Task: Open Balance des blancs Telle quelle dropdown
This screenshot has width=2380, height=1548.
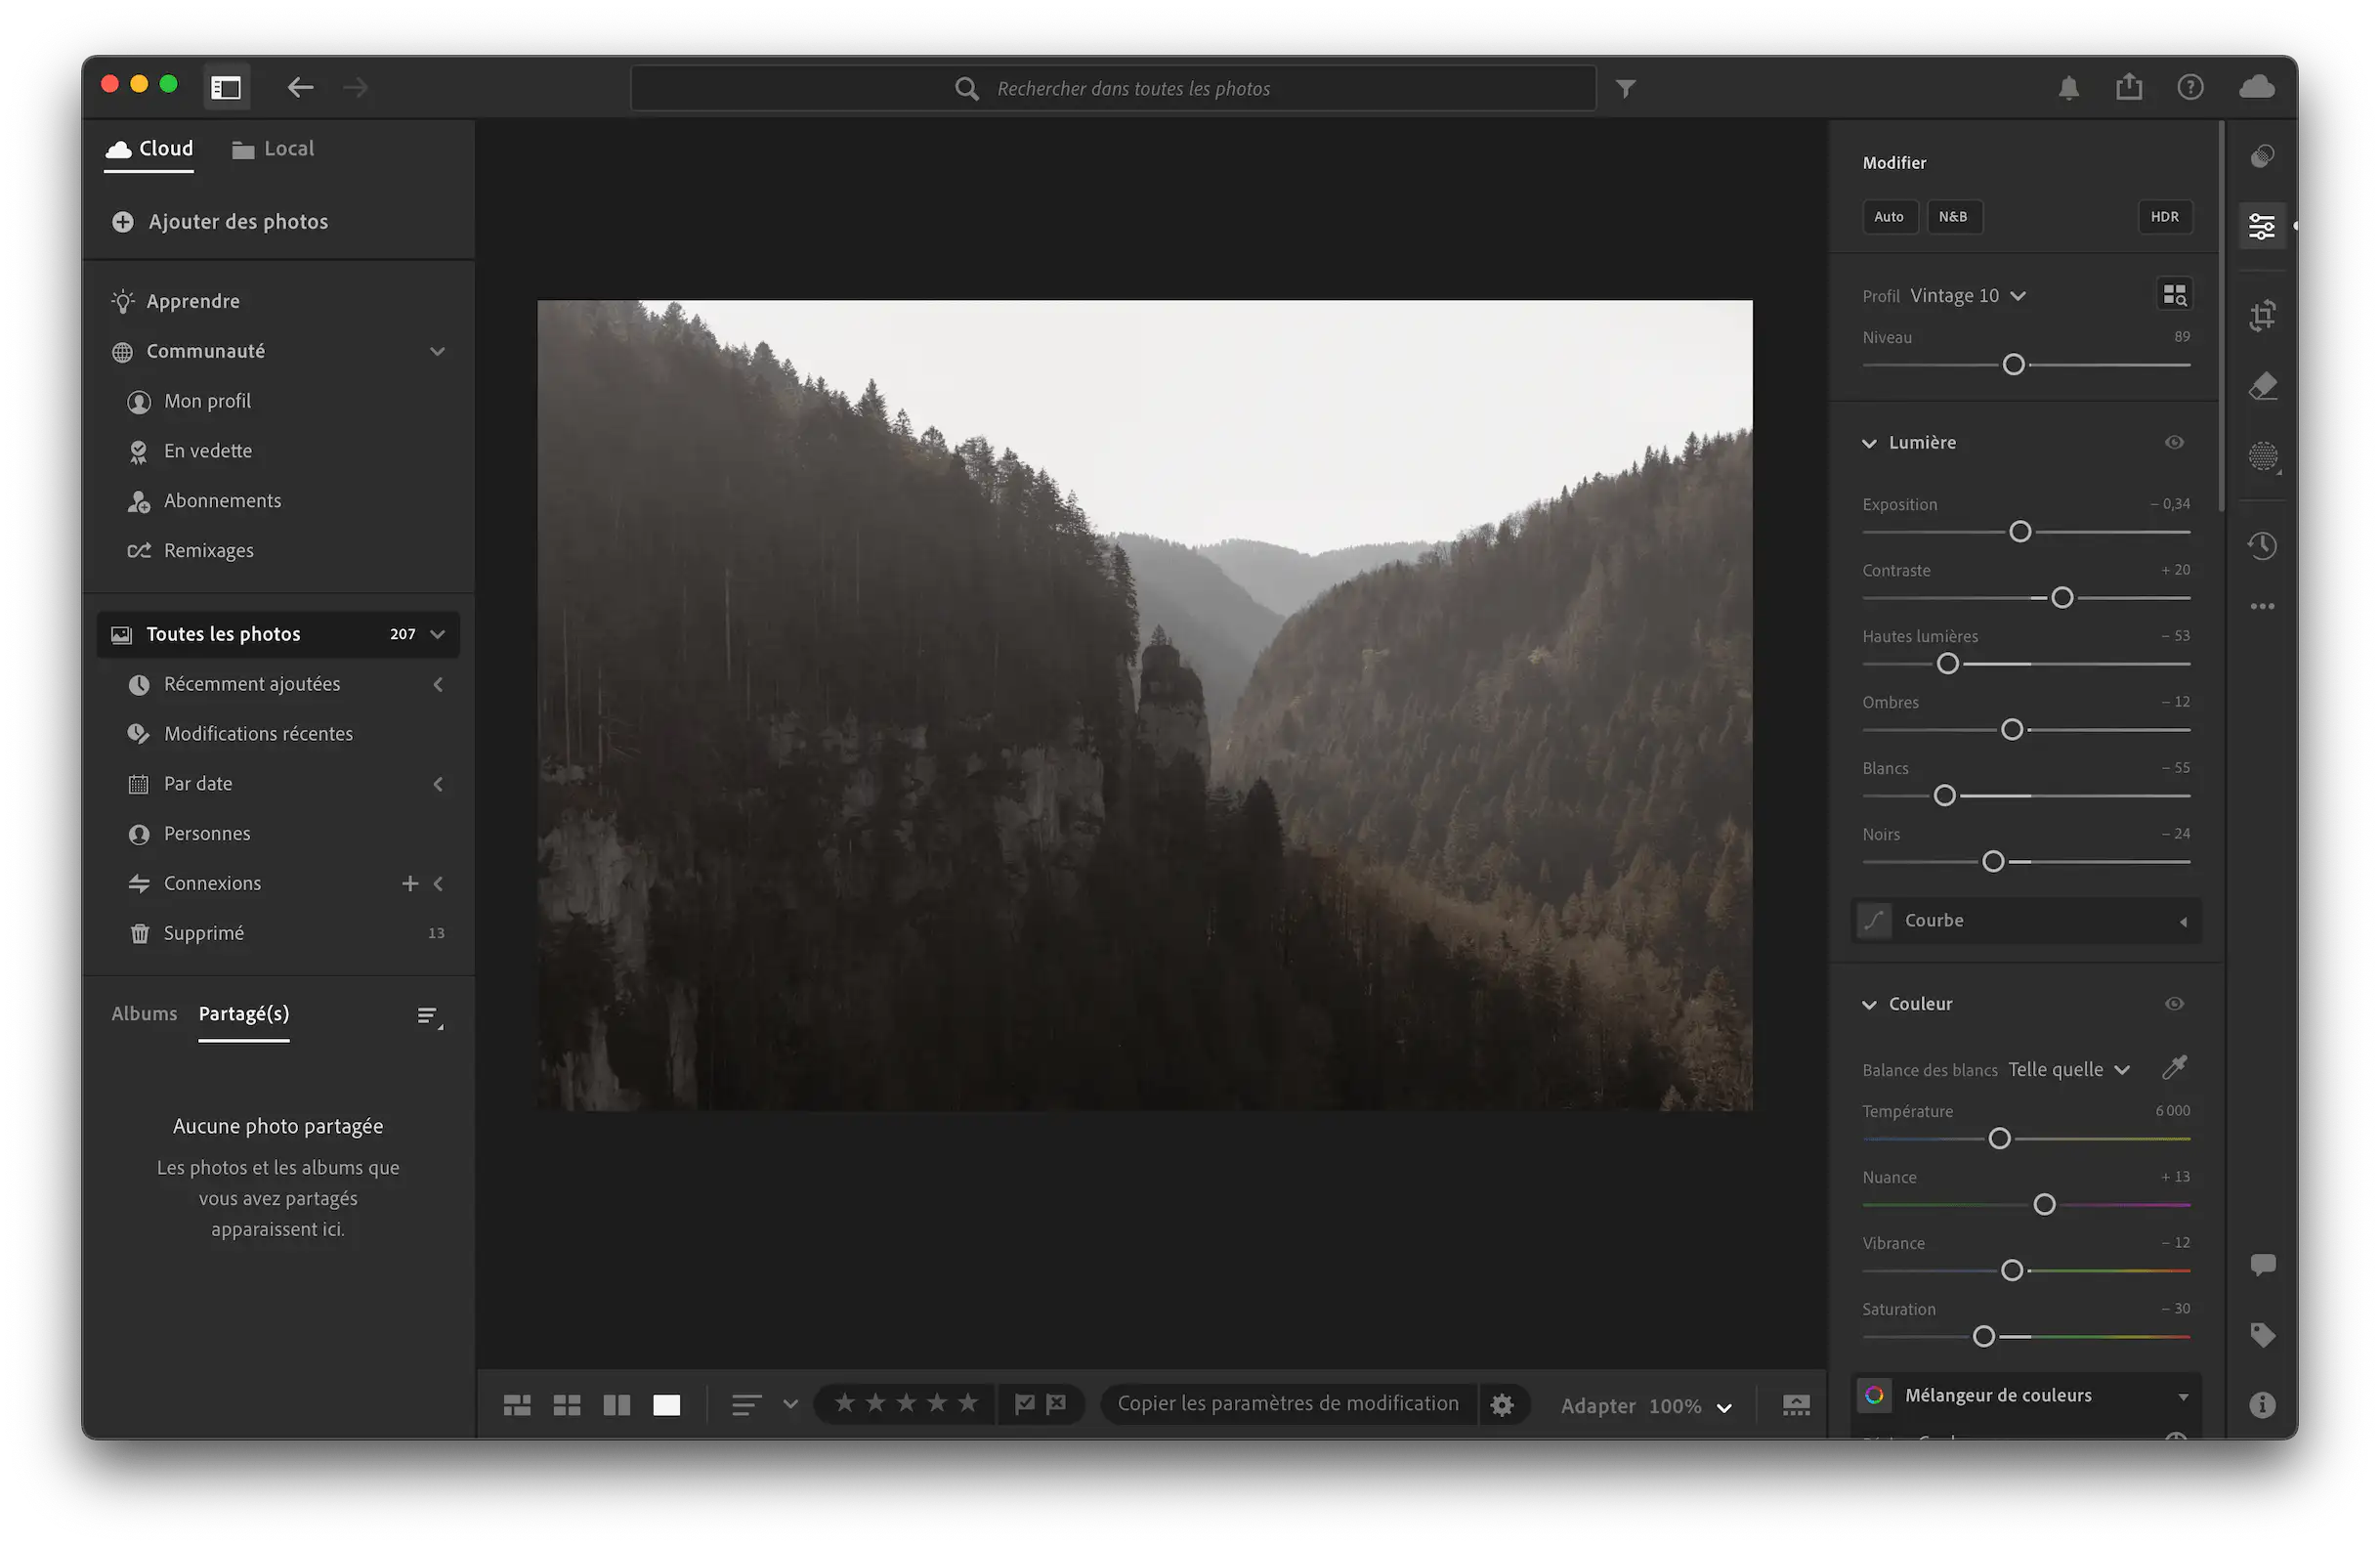Action: point(2068,1069)
